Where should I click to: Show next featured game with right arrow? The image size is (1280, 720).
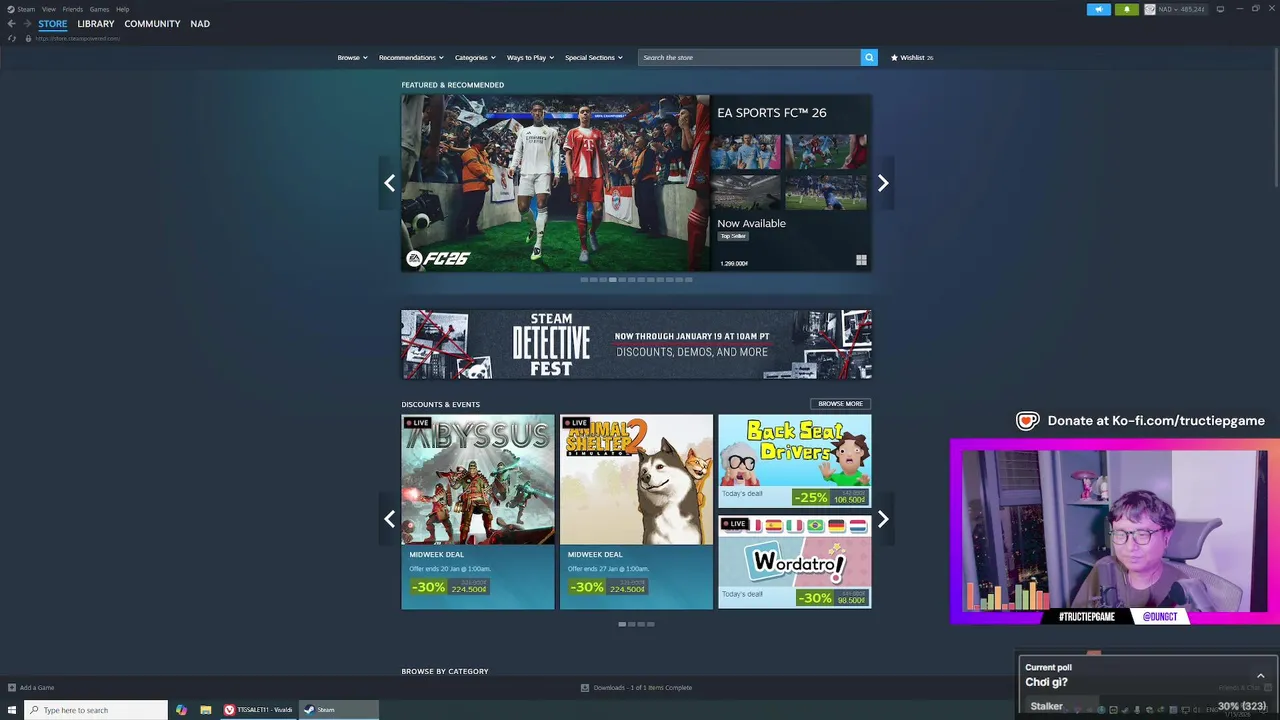(883, 183)
